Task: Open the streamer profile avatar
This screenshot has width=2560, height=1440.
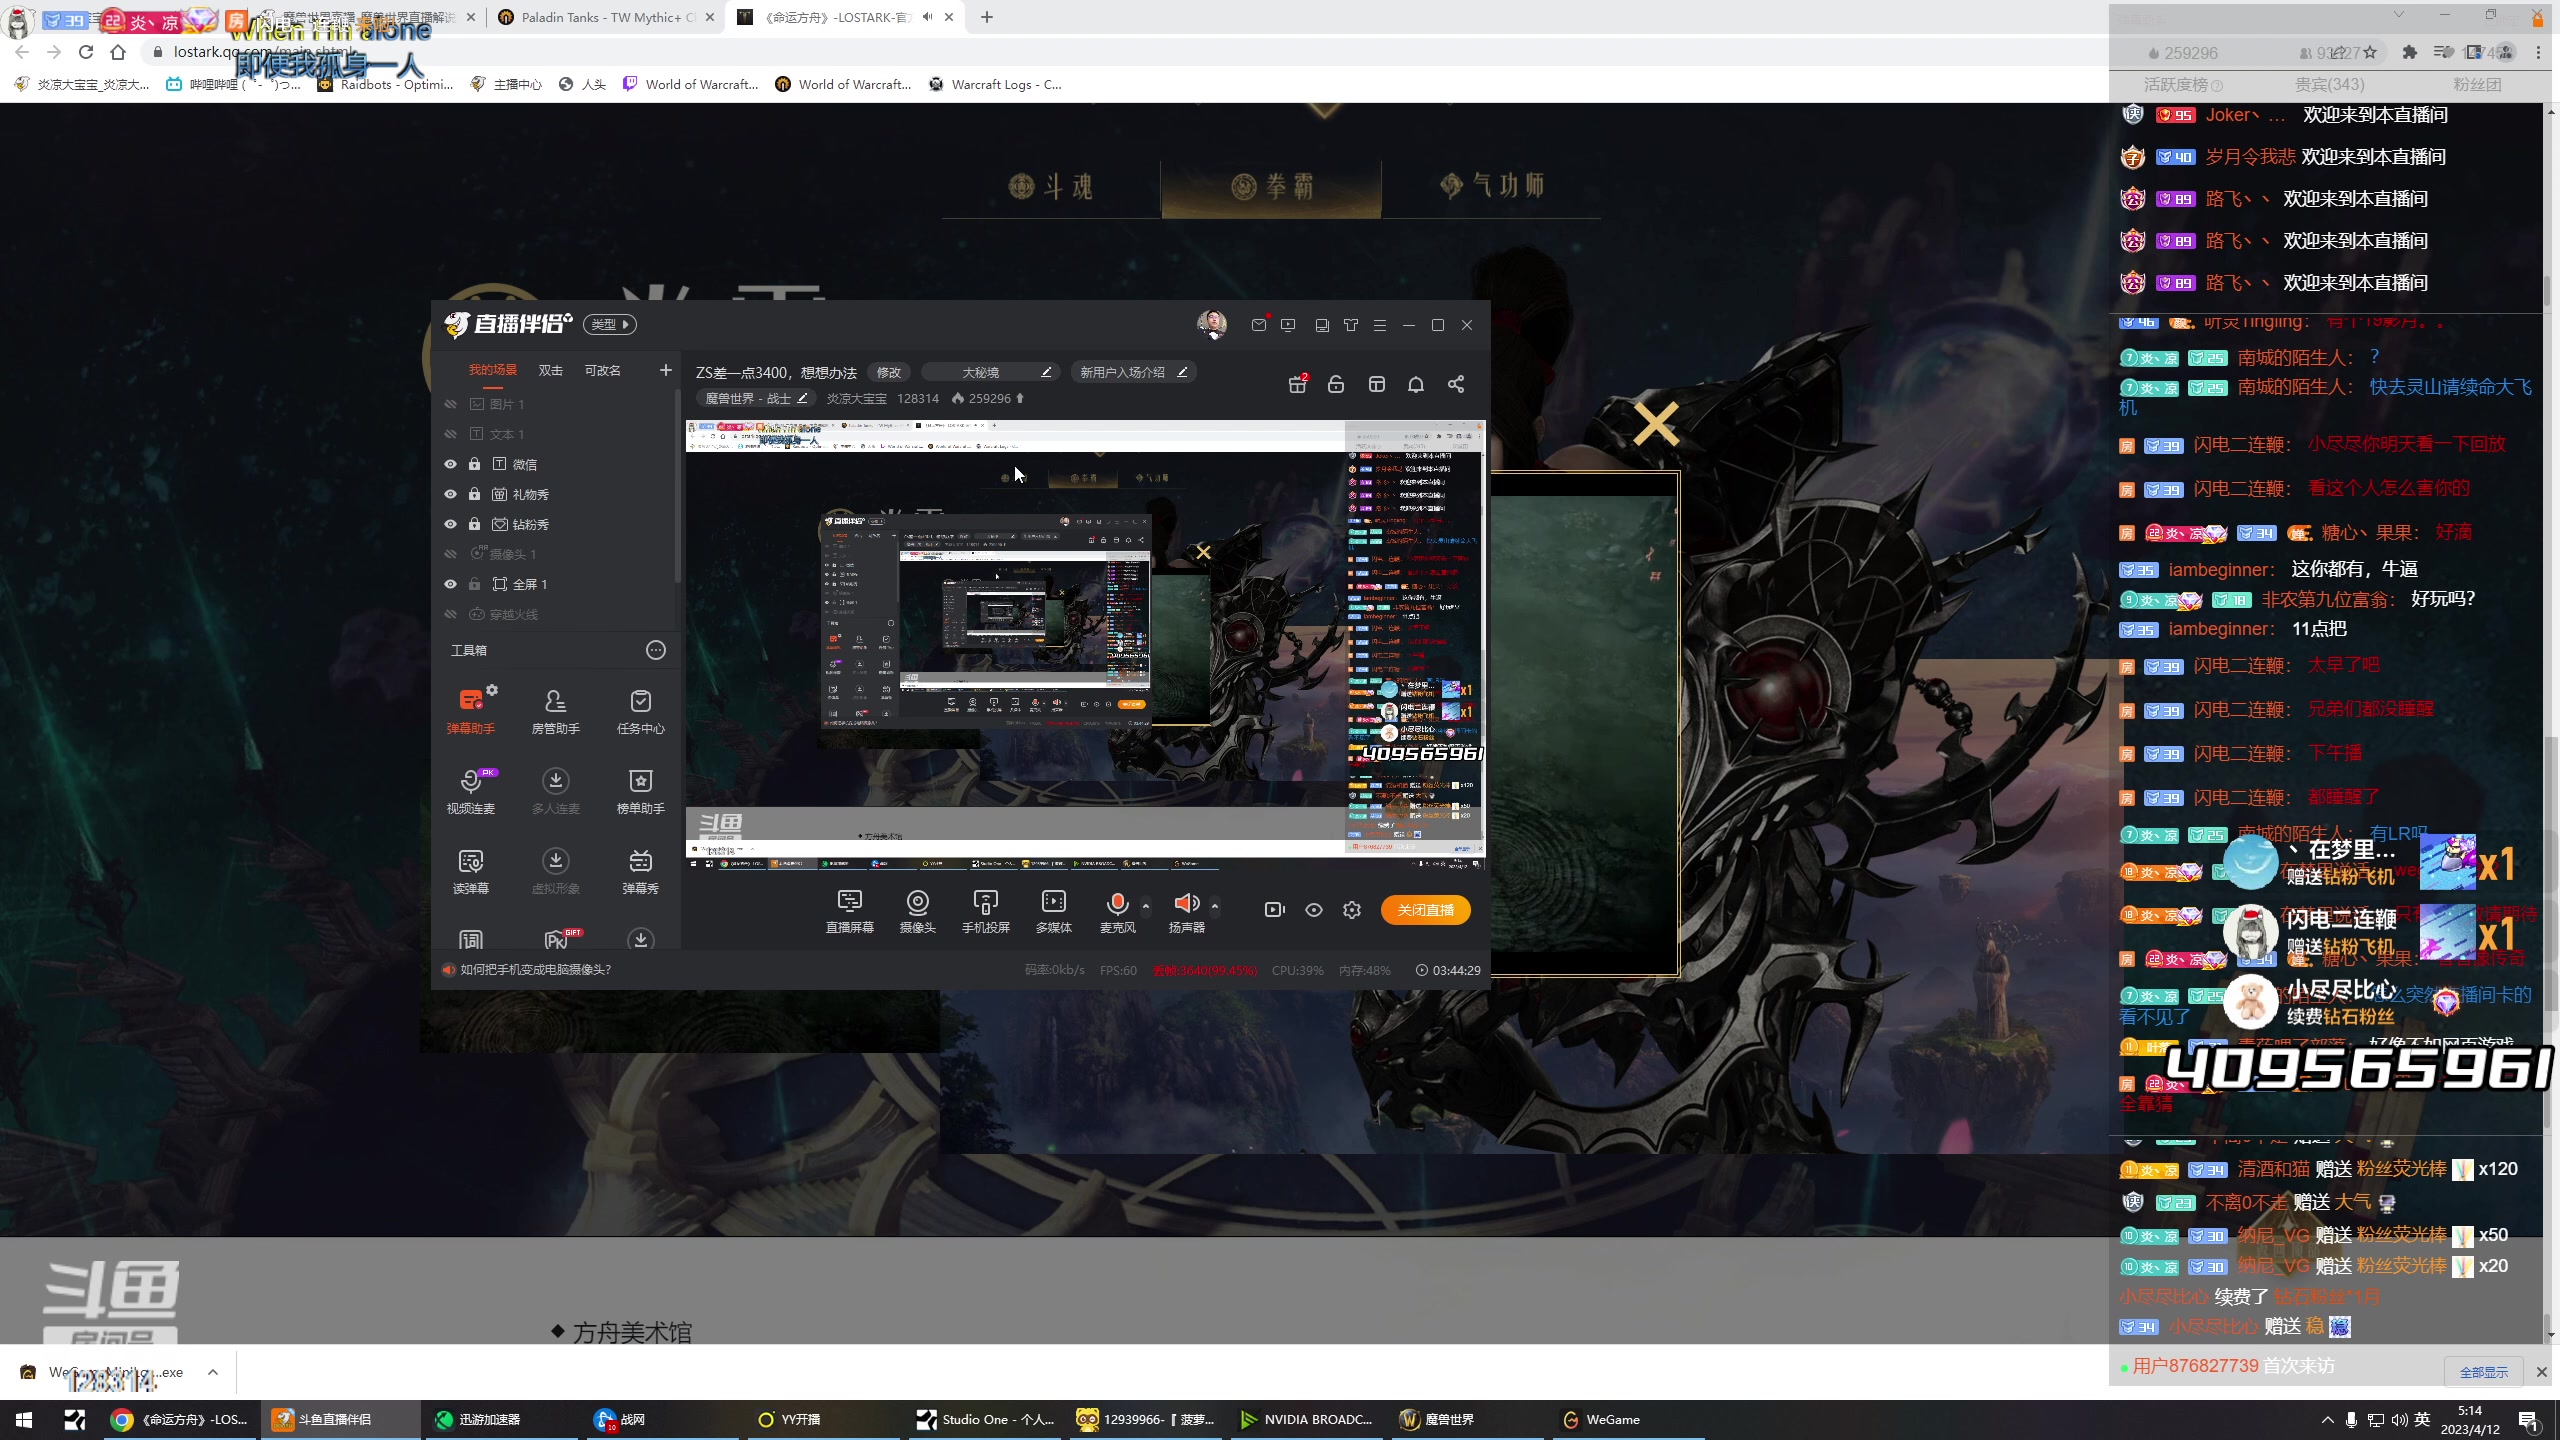Action: pyautogui.click(x=1212, y=324)
